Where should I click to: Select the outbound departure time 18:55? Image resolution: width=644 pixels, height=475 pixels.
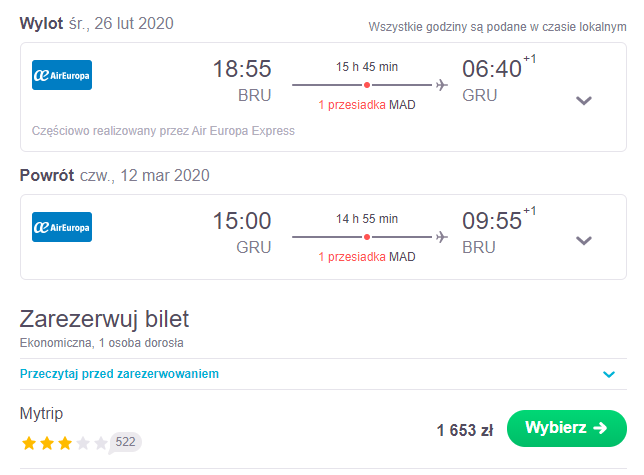click(242, 69)
